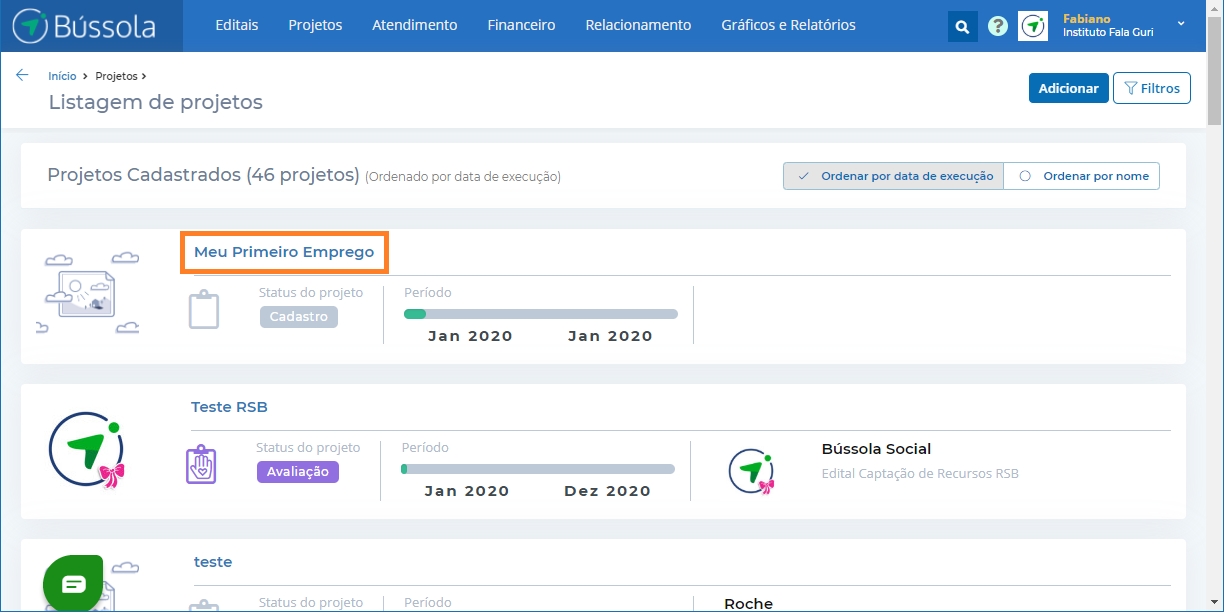Open the Projetos menu

tap(315, 25)
